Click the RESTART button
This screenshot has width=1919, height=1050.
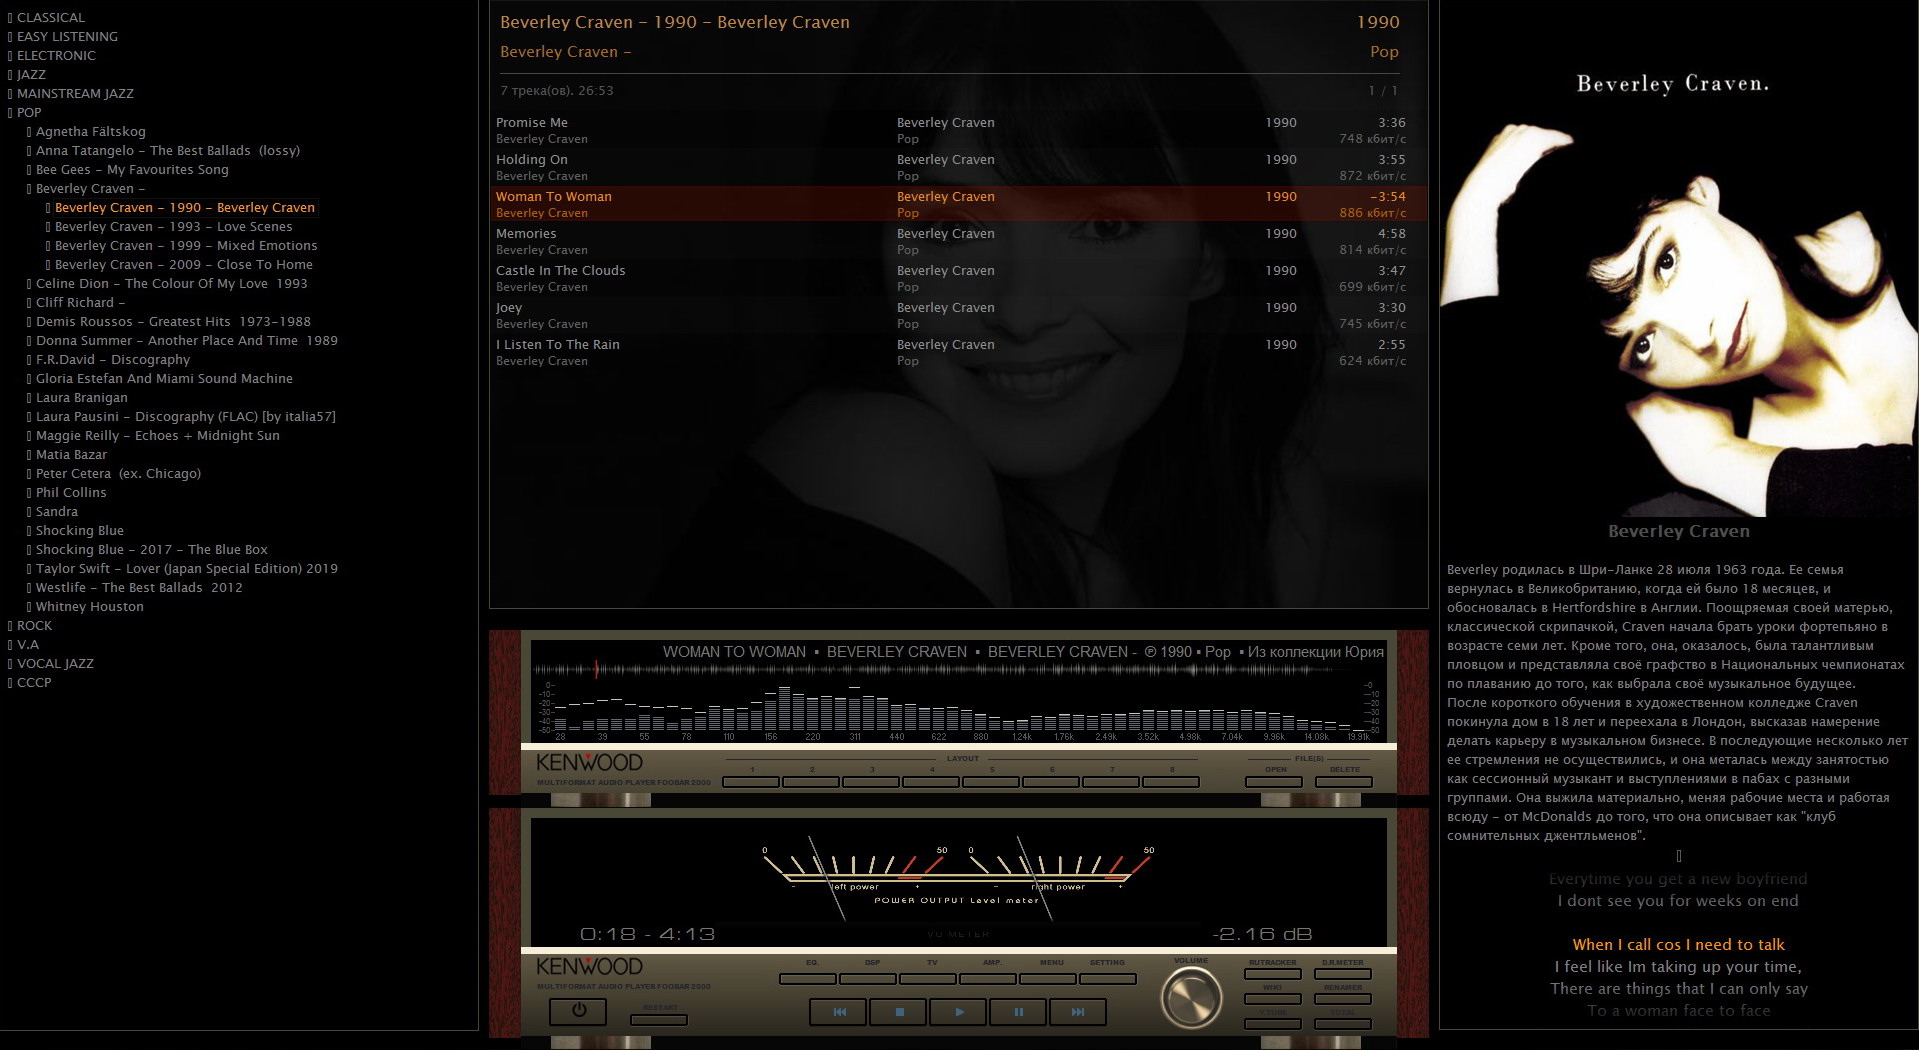[x=659, y=1020]
